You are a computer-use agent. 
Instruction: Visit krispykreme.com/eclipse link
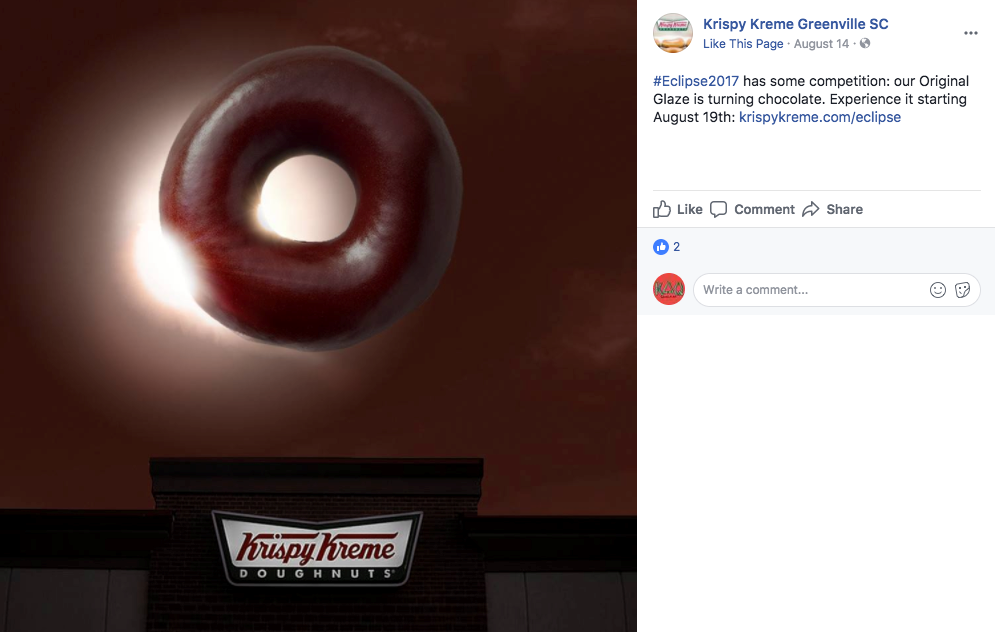point(820,117)
